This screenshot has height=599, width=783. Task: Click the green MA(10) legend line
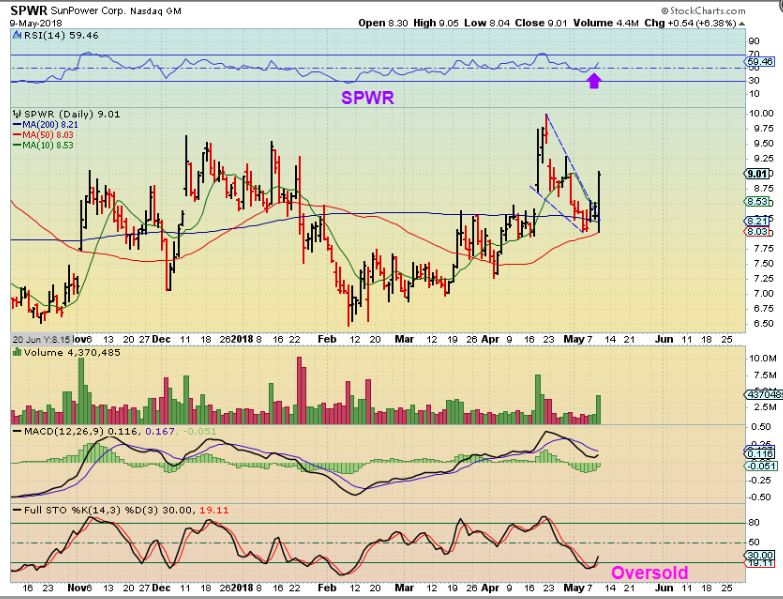click(18, 145)
